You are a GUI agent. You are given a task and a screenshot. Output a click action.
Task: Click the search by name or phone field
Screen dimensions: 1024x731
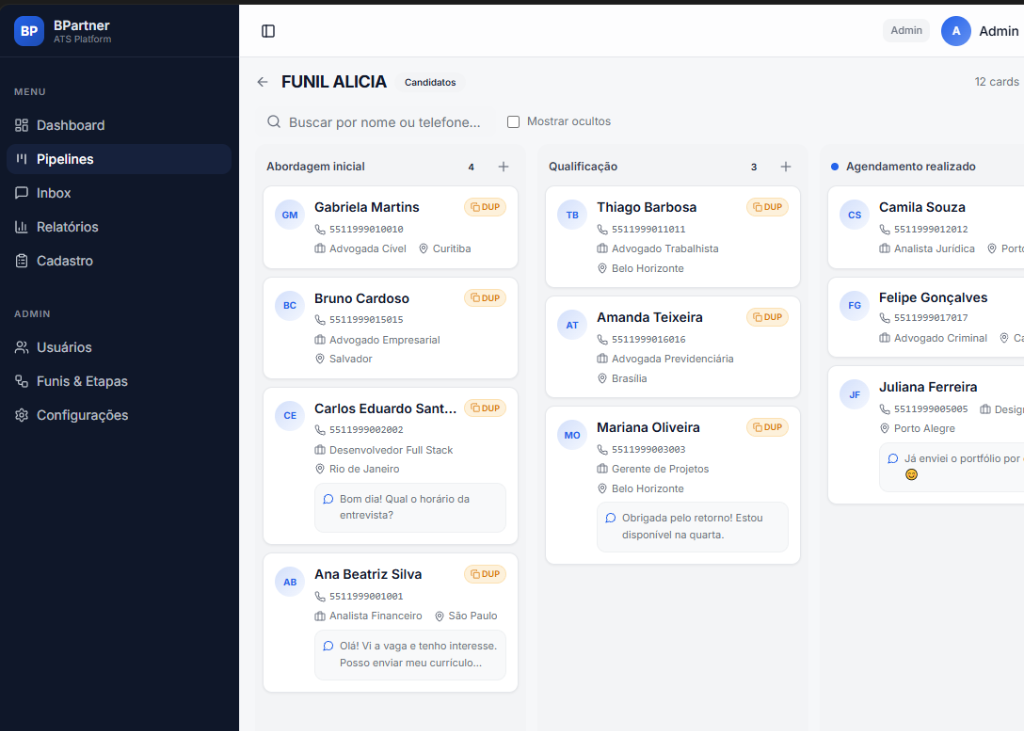(384, 122)
